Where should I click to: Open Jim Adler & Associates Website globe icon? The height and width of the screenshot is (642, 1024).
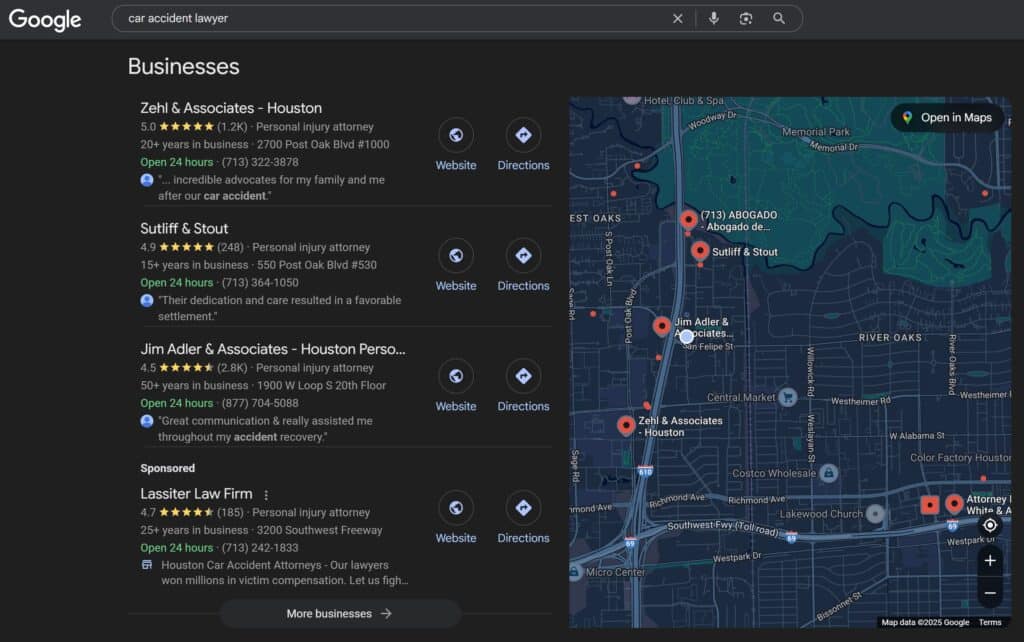tap(456, 376)
